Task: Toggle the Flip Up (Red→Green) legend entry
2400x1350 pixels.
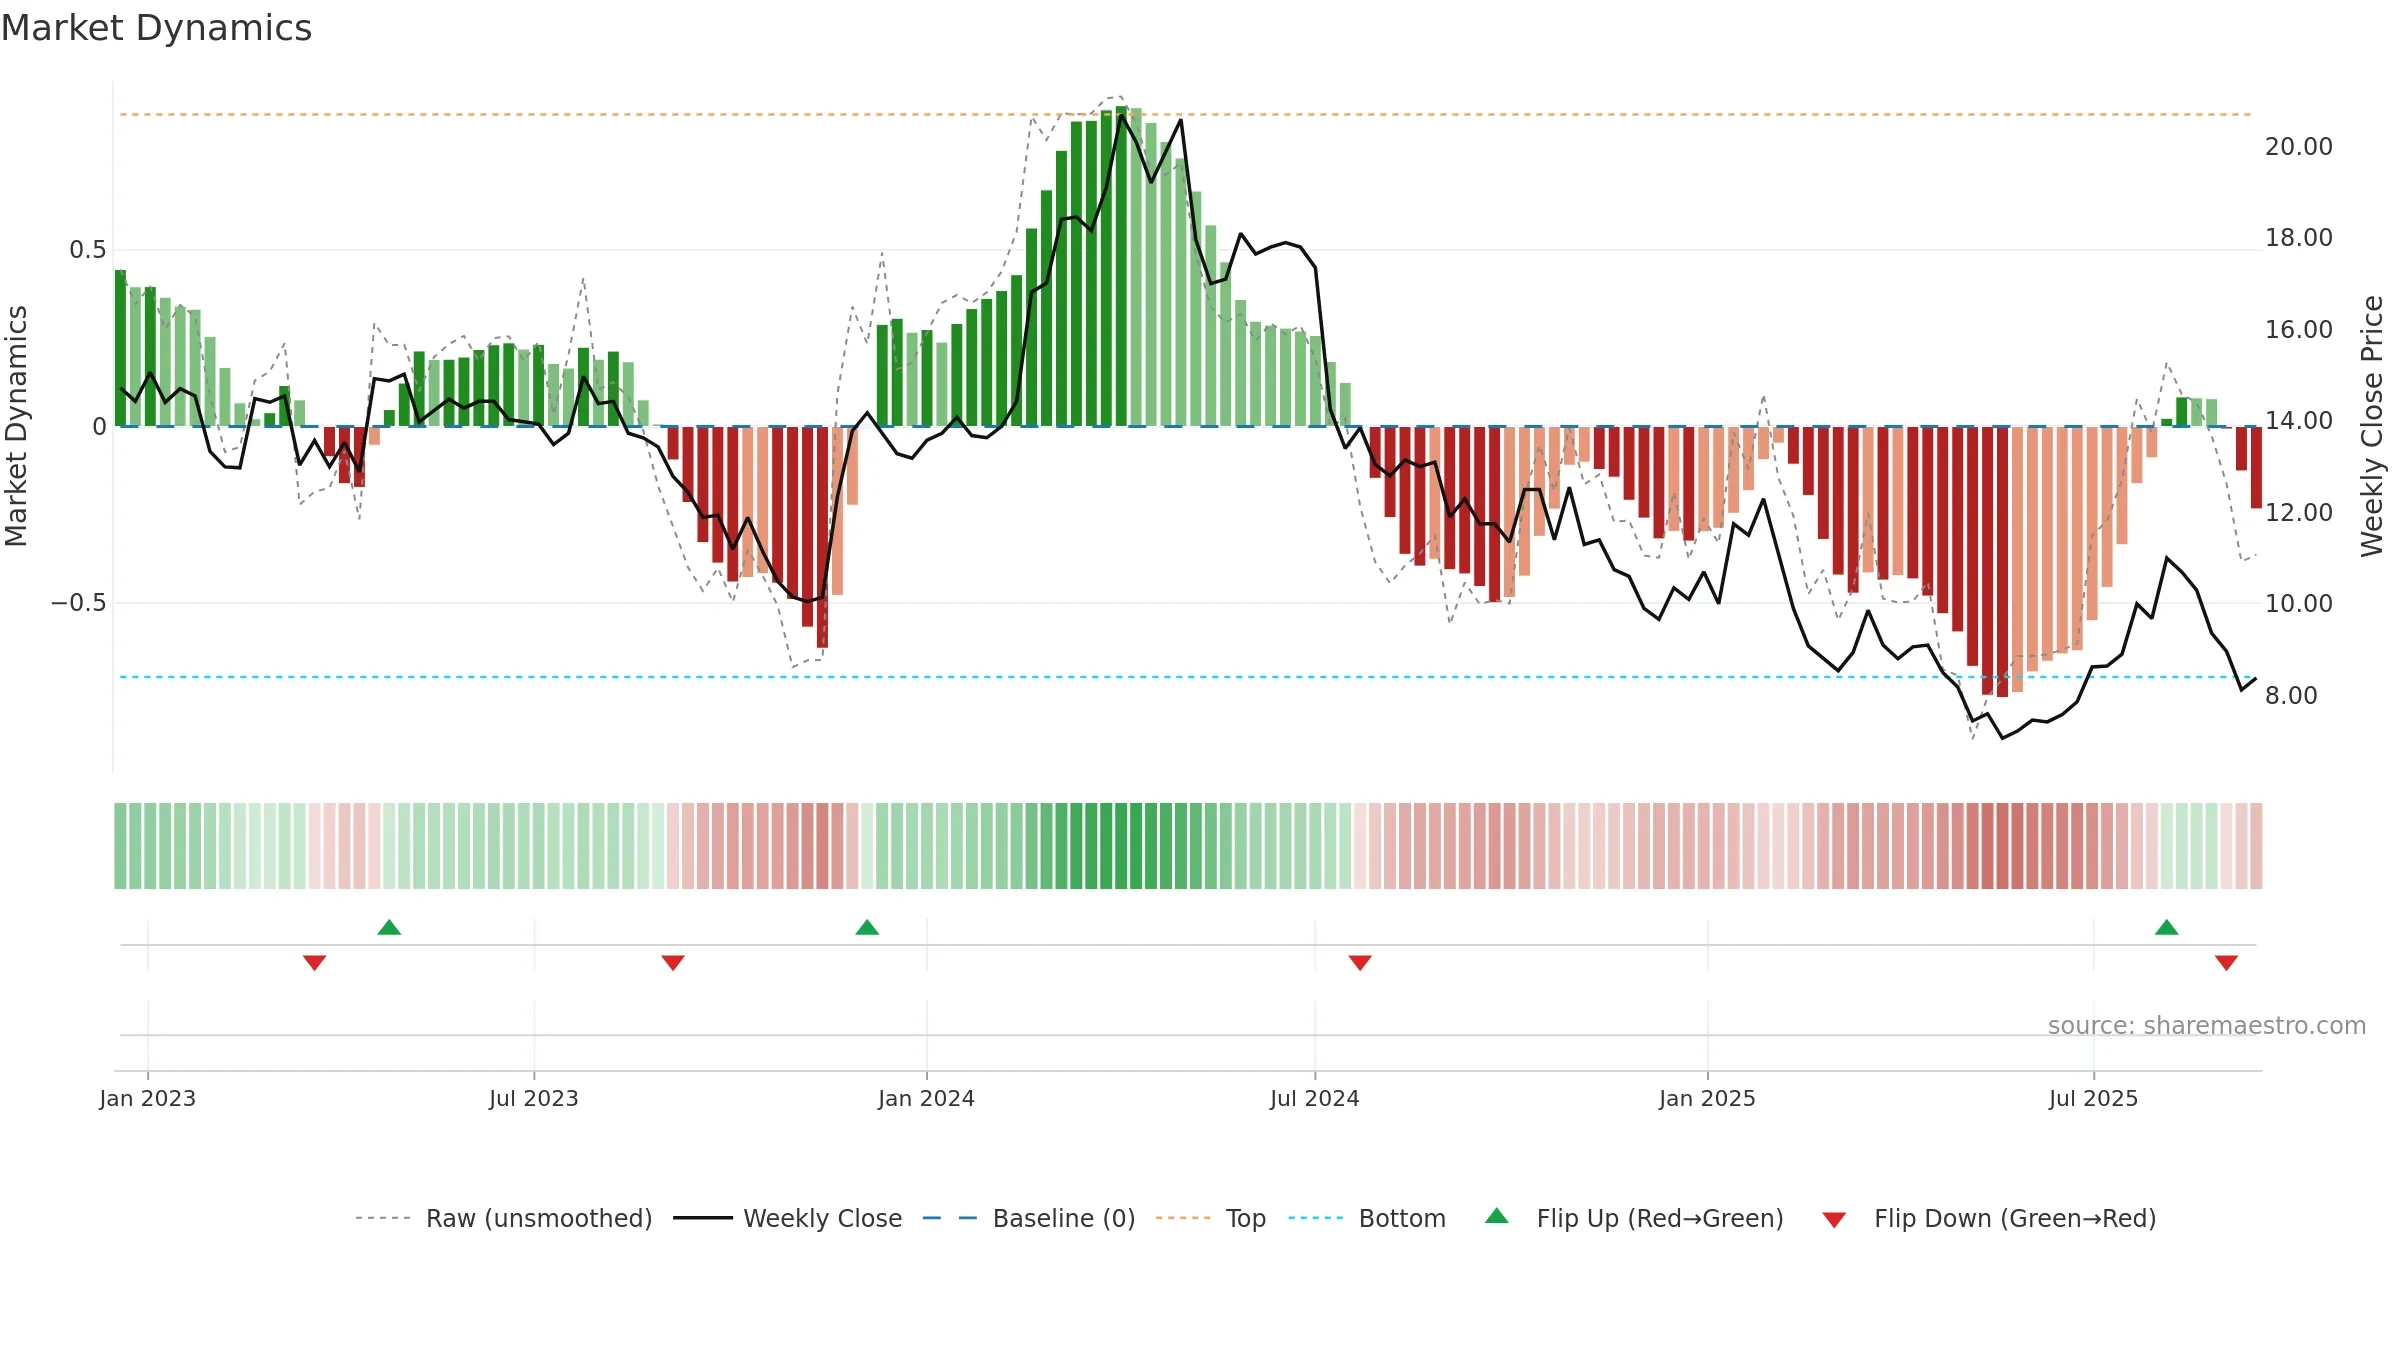Action: coord(1634,1218)
